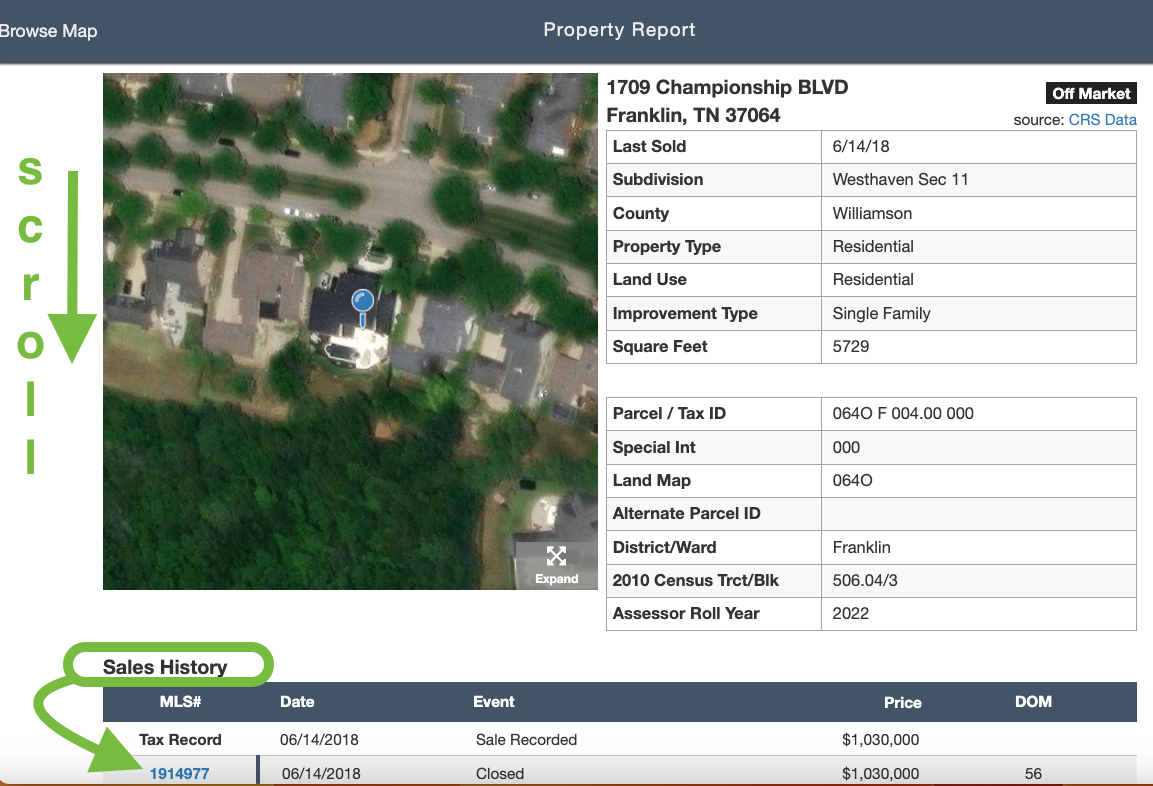Select the blue property pin marker
1153x786 pixels.
pyautogui.click(x=362, y=300)
